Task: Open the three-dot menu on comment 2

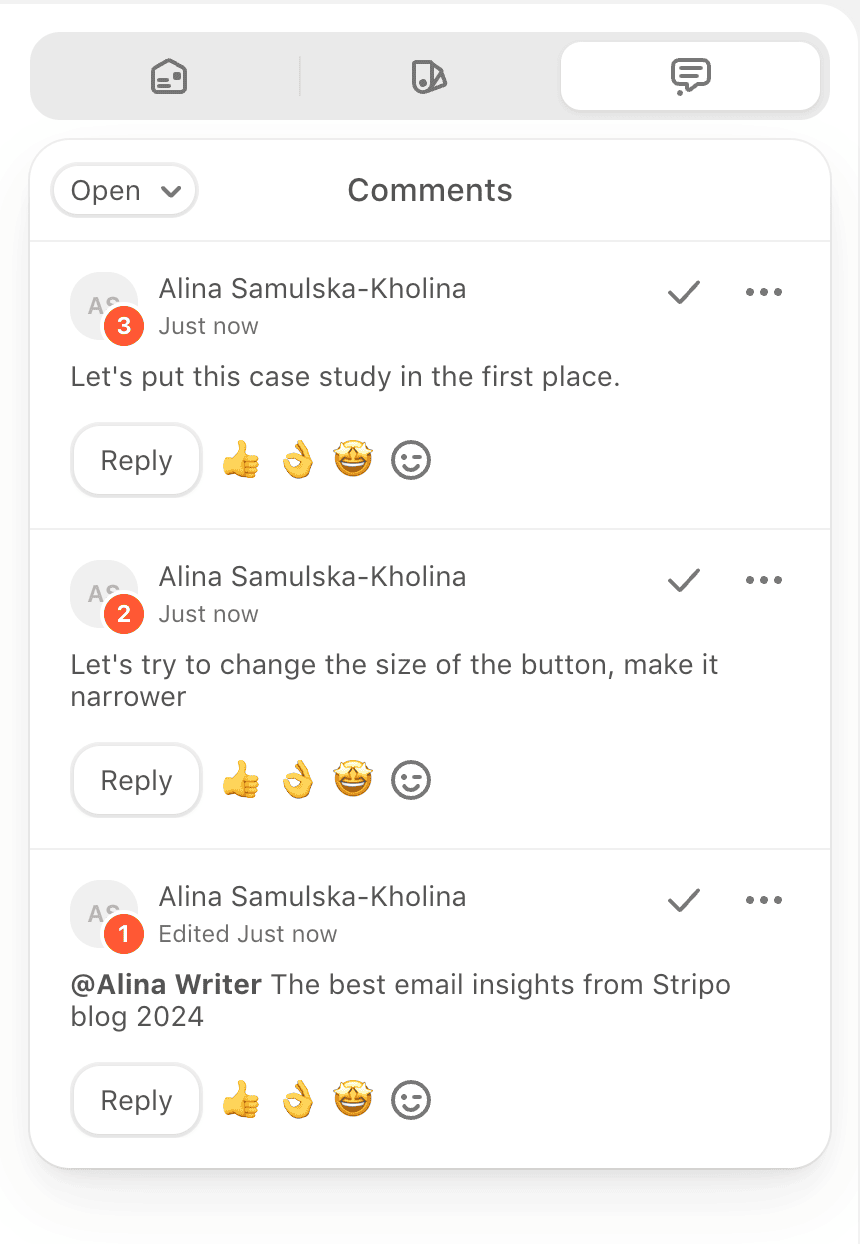Action: [764, 580]
